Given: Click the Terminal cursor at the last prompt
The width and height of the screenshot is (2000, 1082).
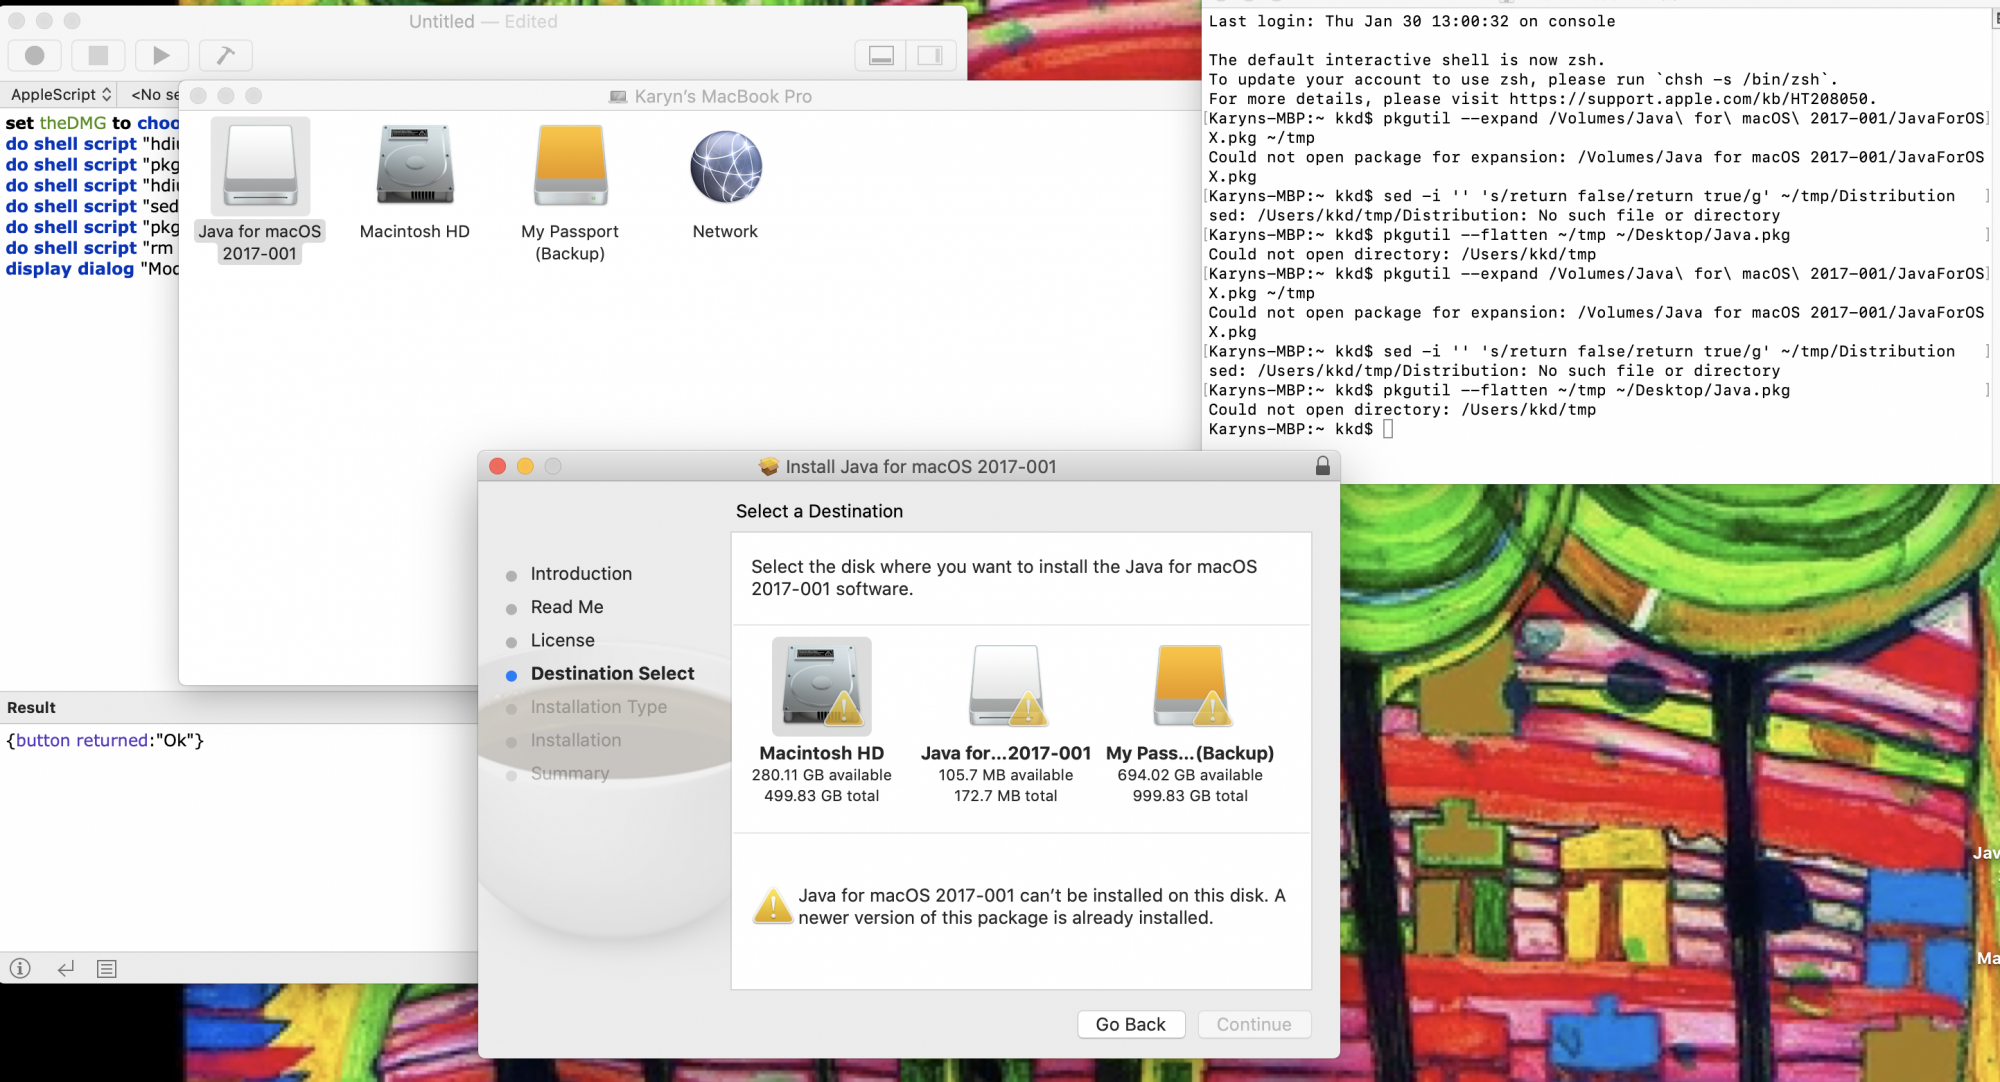Looking at the screenshot, I should coord(1388,429).
